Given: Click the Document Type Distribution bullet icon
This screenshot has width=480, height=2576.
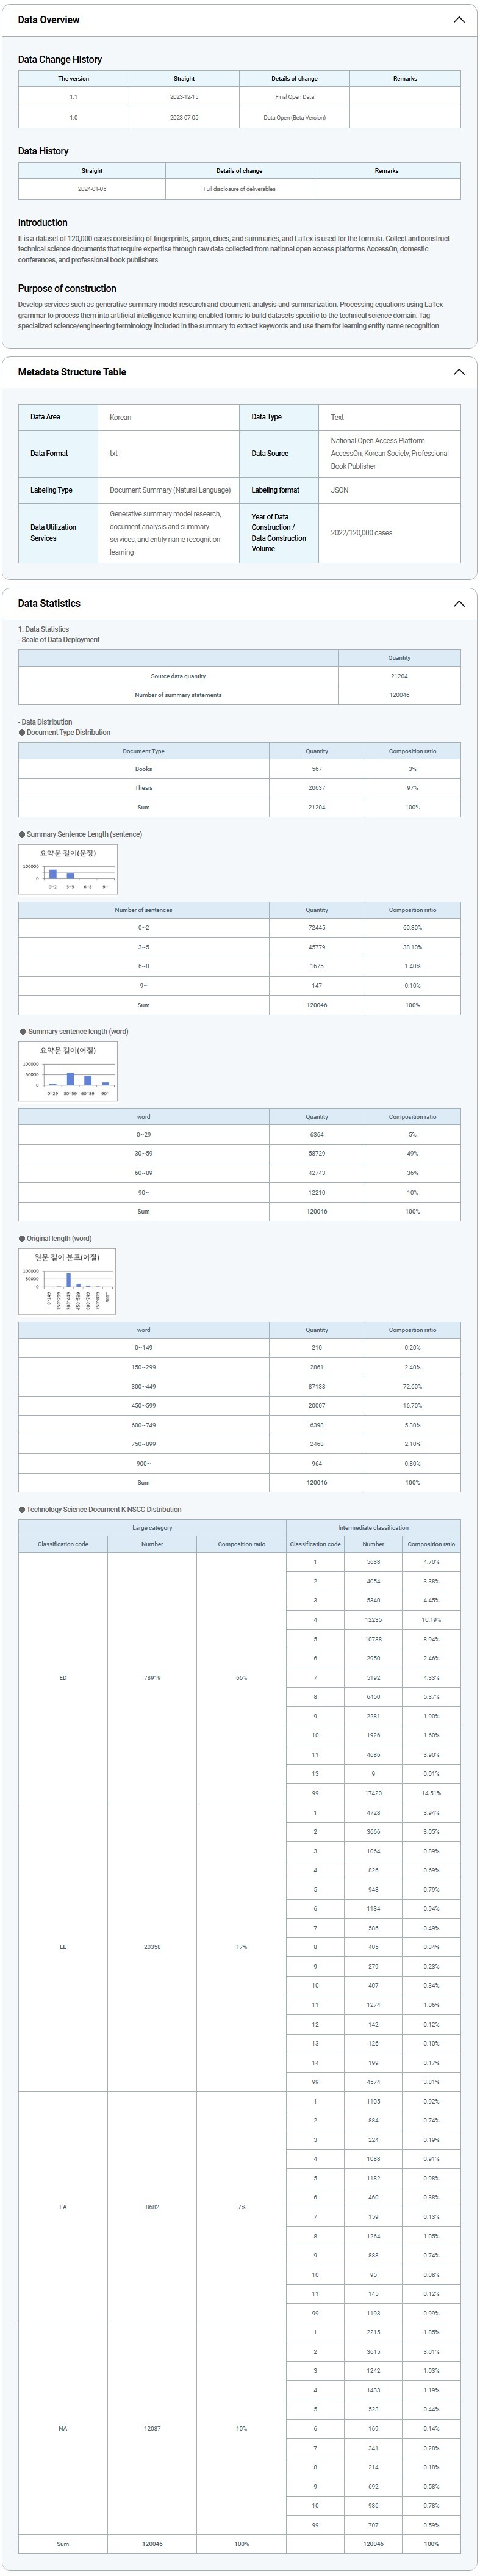Looking at the screenshot, I should coord(22,733).
